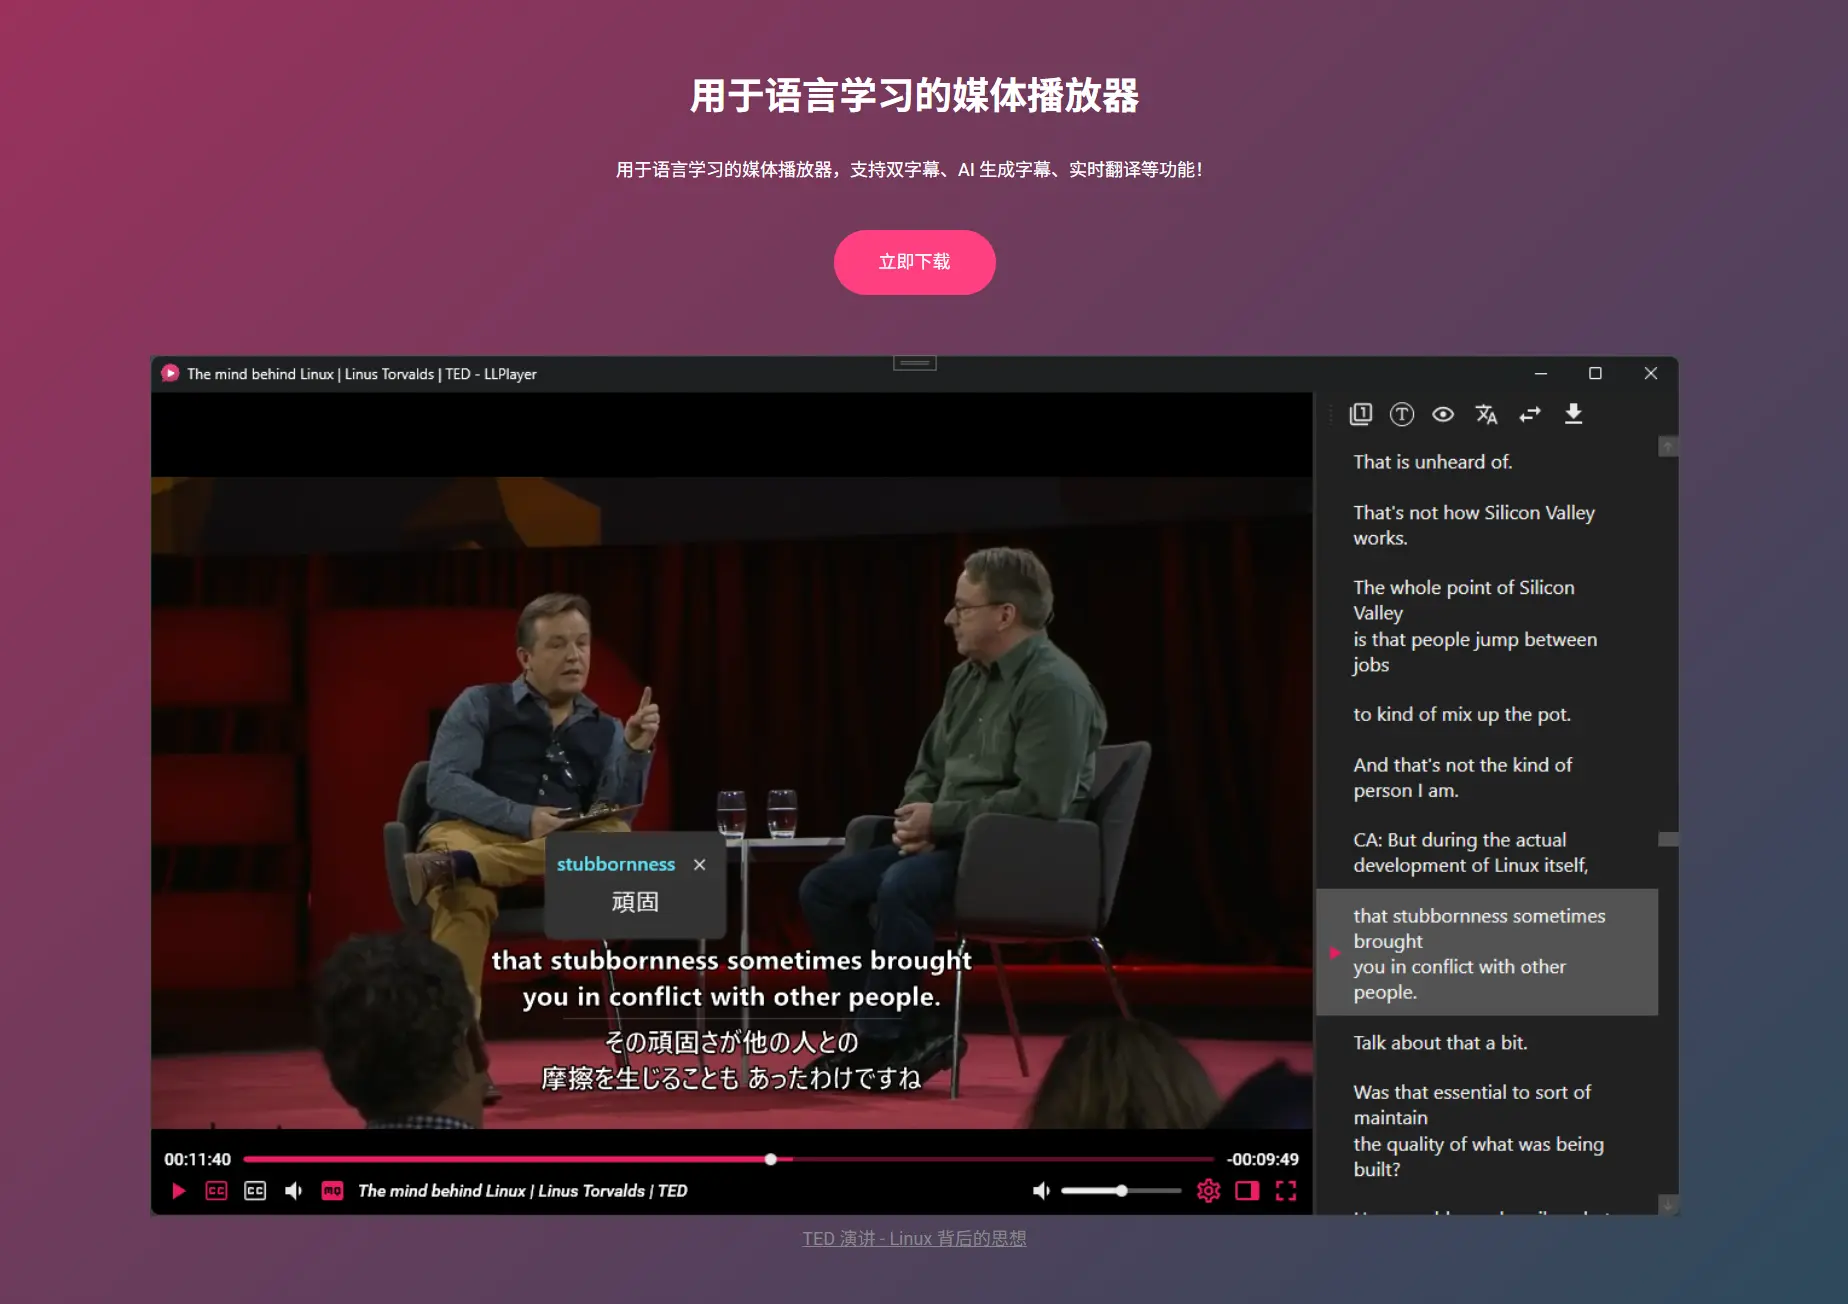Click the download subtitles icon in the sidebar
Image resolution: width=1848 pixels, height=1304 pixels.
point(1573,414)
